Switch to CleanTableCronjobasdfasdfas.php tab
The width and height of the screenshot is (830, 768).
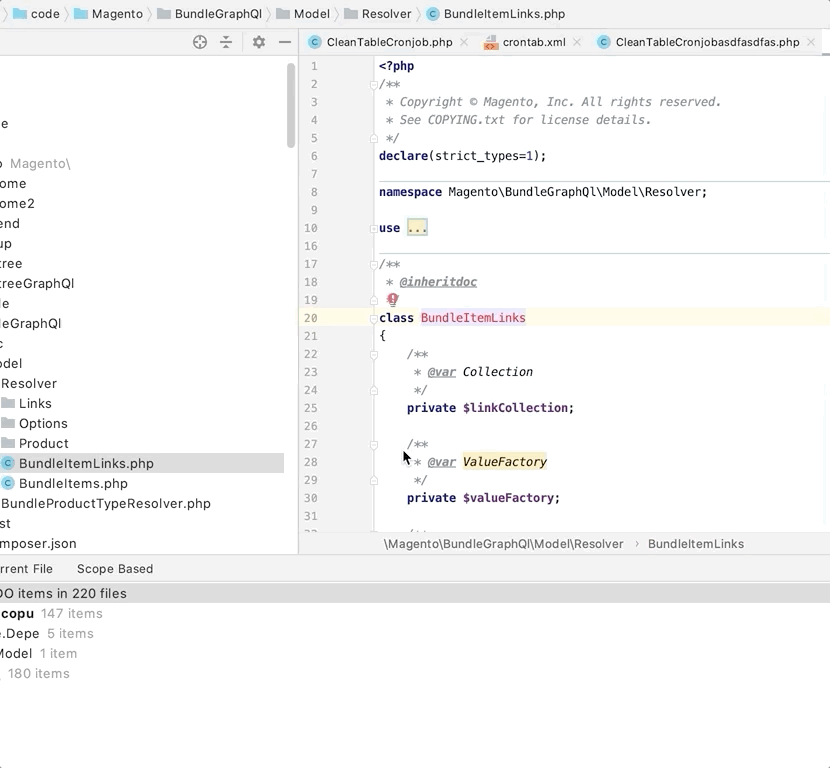coord(707,42)
